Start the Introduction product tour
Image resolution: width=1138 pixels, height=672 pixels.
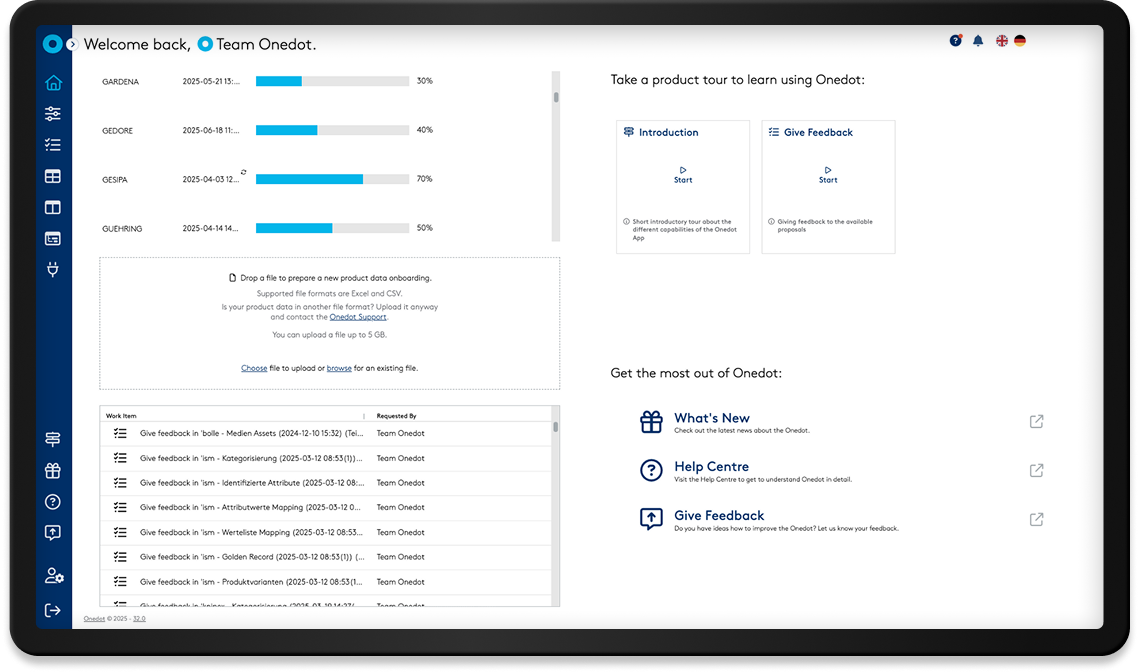coord(683,175)
